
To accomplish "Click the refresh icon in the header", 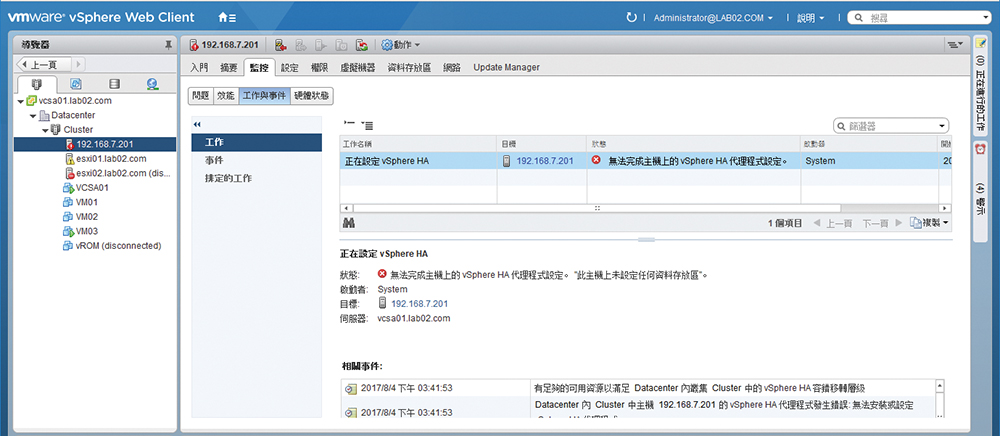I will pyautogui.click(x=631, y=18).
